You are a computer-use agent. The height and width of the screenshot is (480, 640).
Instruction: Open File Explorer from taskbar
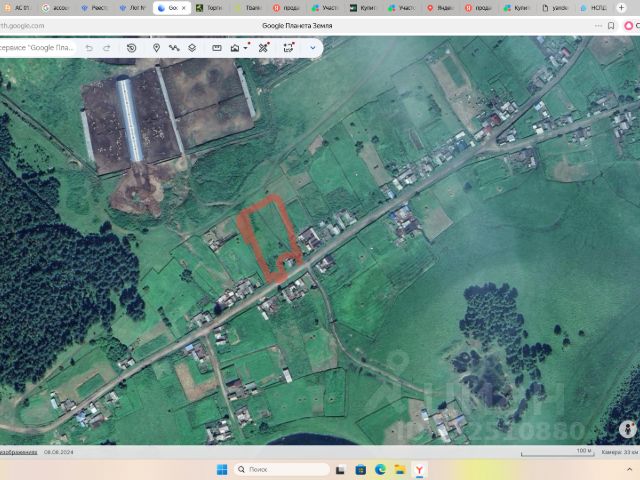pos(400,470)
